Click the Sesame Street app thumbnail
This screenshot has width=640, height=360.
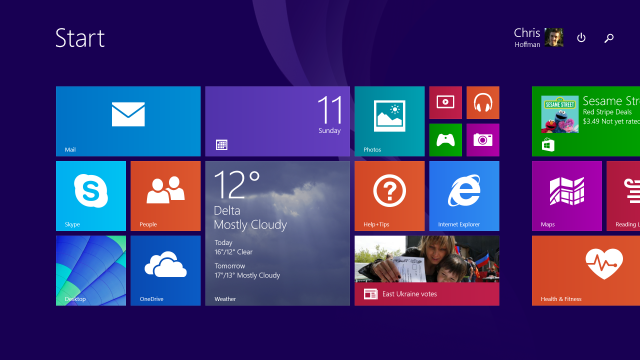click(x=560, y=114)
